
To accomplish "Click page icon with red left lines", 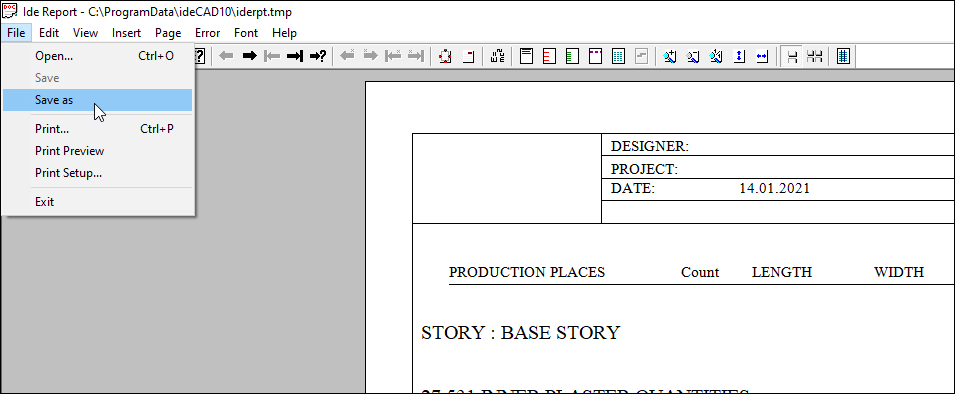I will click(549, 57).
